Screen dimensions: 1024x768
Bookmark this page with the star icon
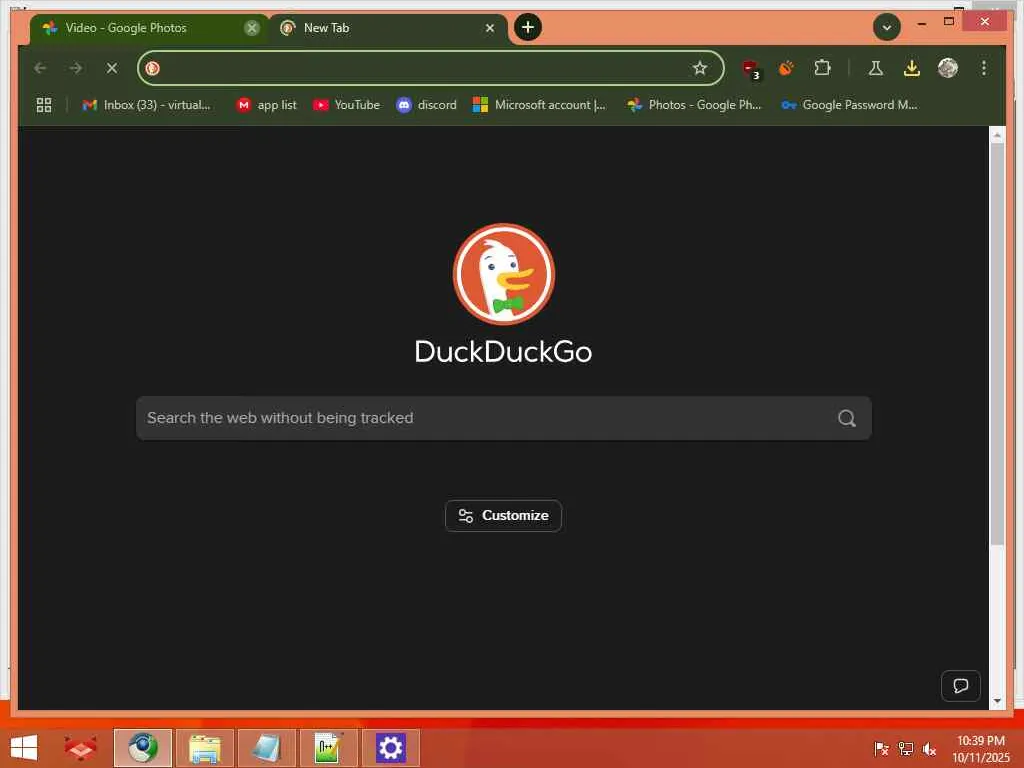(699, 68)
